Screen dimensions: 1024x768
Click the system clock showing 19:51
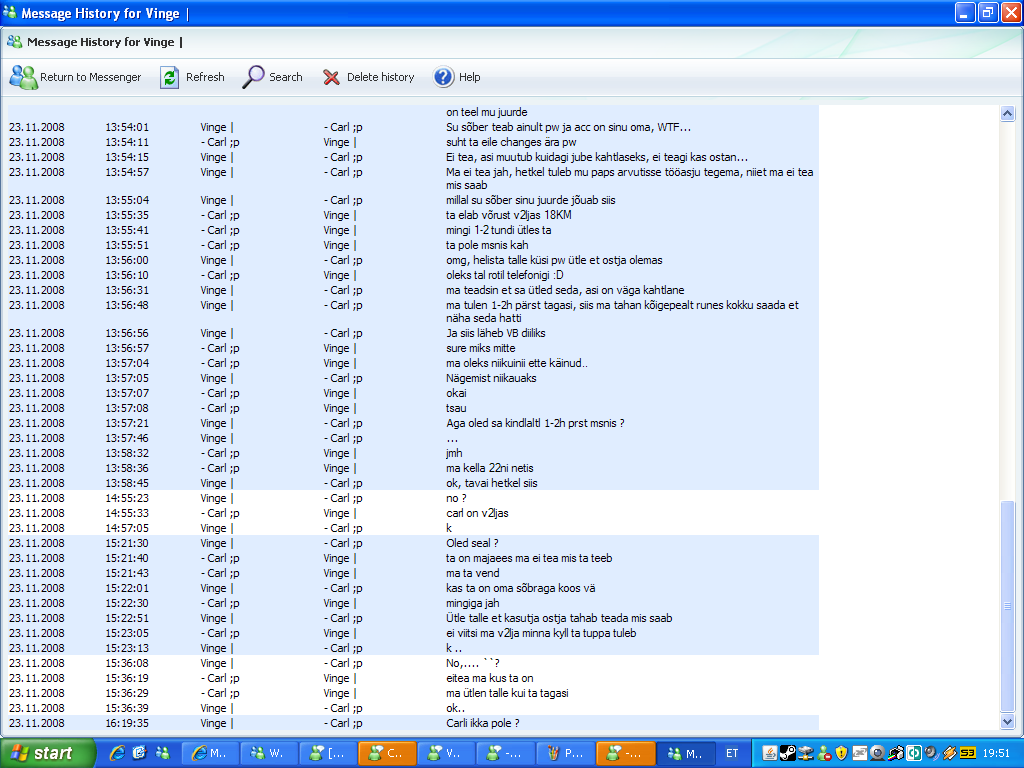995,753
